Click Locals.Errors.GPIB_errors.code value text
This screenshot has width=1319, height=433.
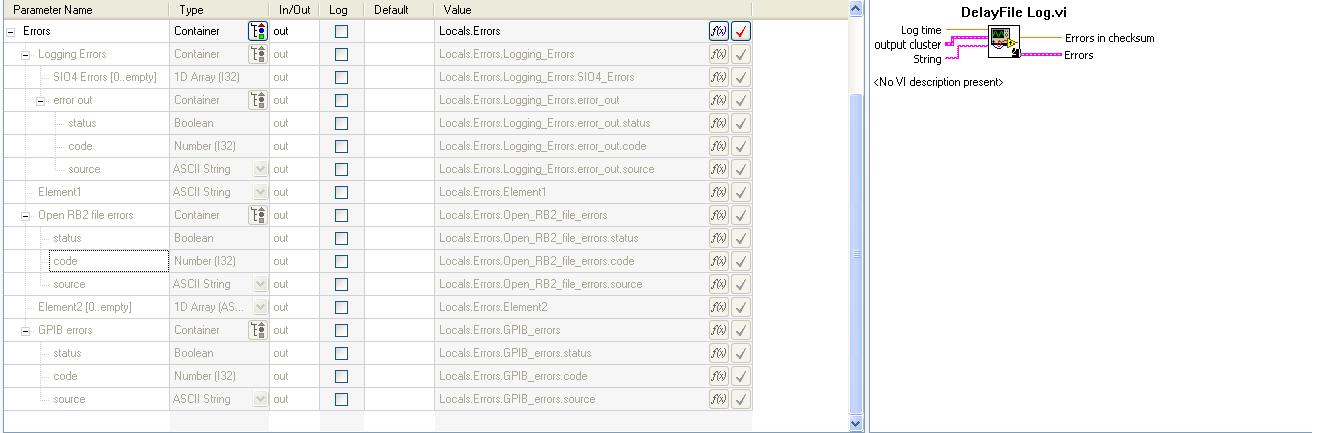(513, 376)
